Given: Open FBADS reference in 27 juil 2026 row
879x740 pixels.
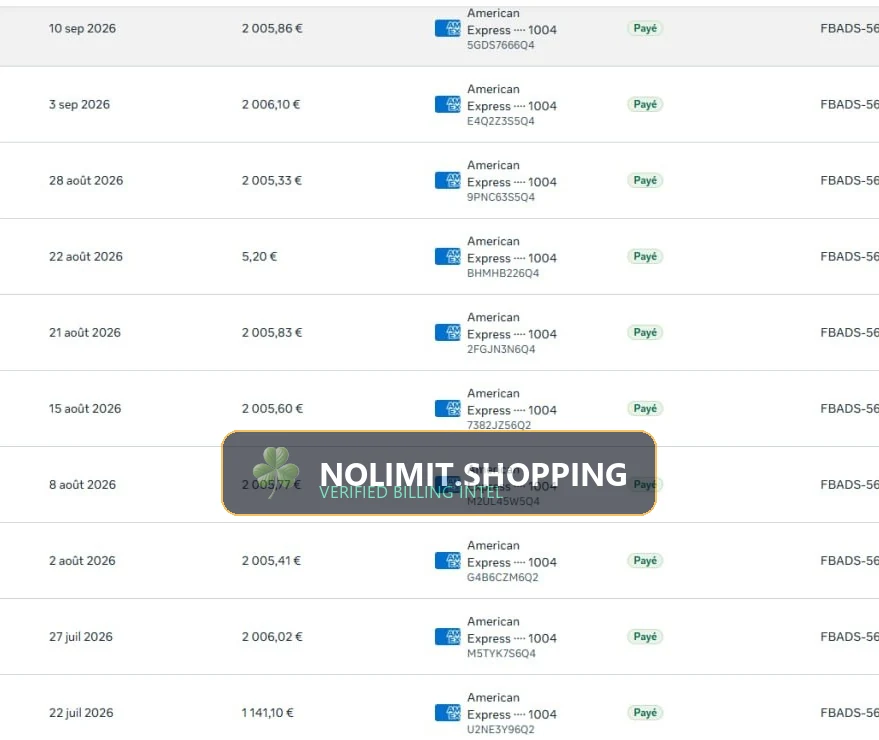Looking at the screenshot, I should 849,637.
